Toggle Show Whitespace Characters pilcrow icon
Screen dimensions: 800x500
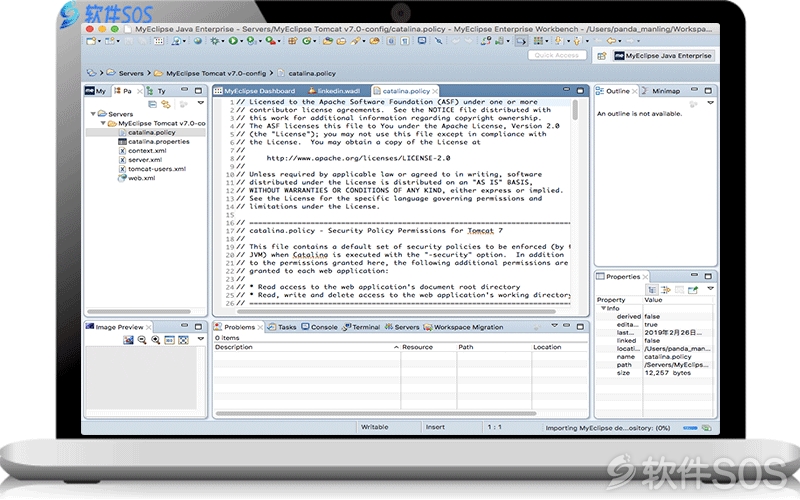[x=405, y=41]
